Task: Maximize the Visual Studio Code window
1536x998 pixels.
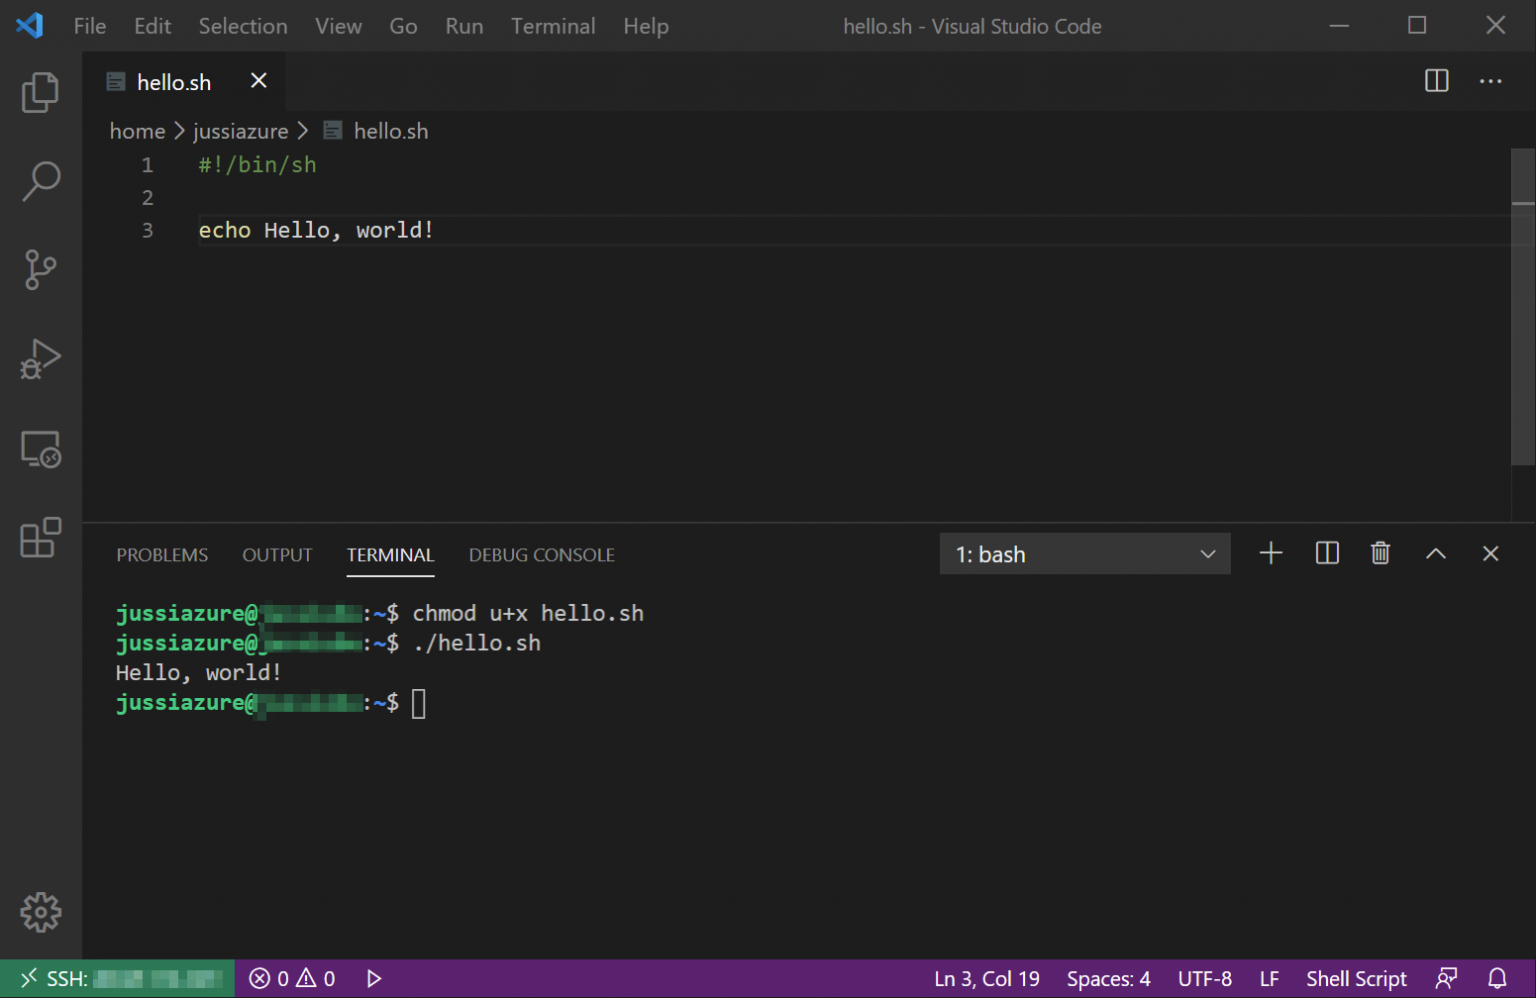Action: 1417,25
